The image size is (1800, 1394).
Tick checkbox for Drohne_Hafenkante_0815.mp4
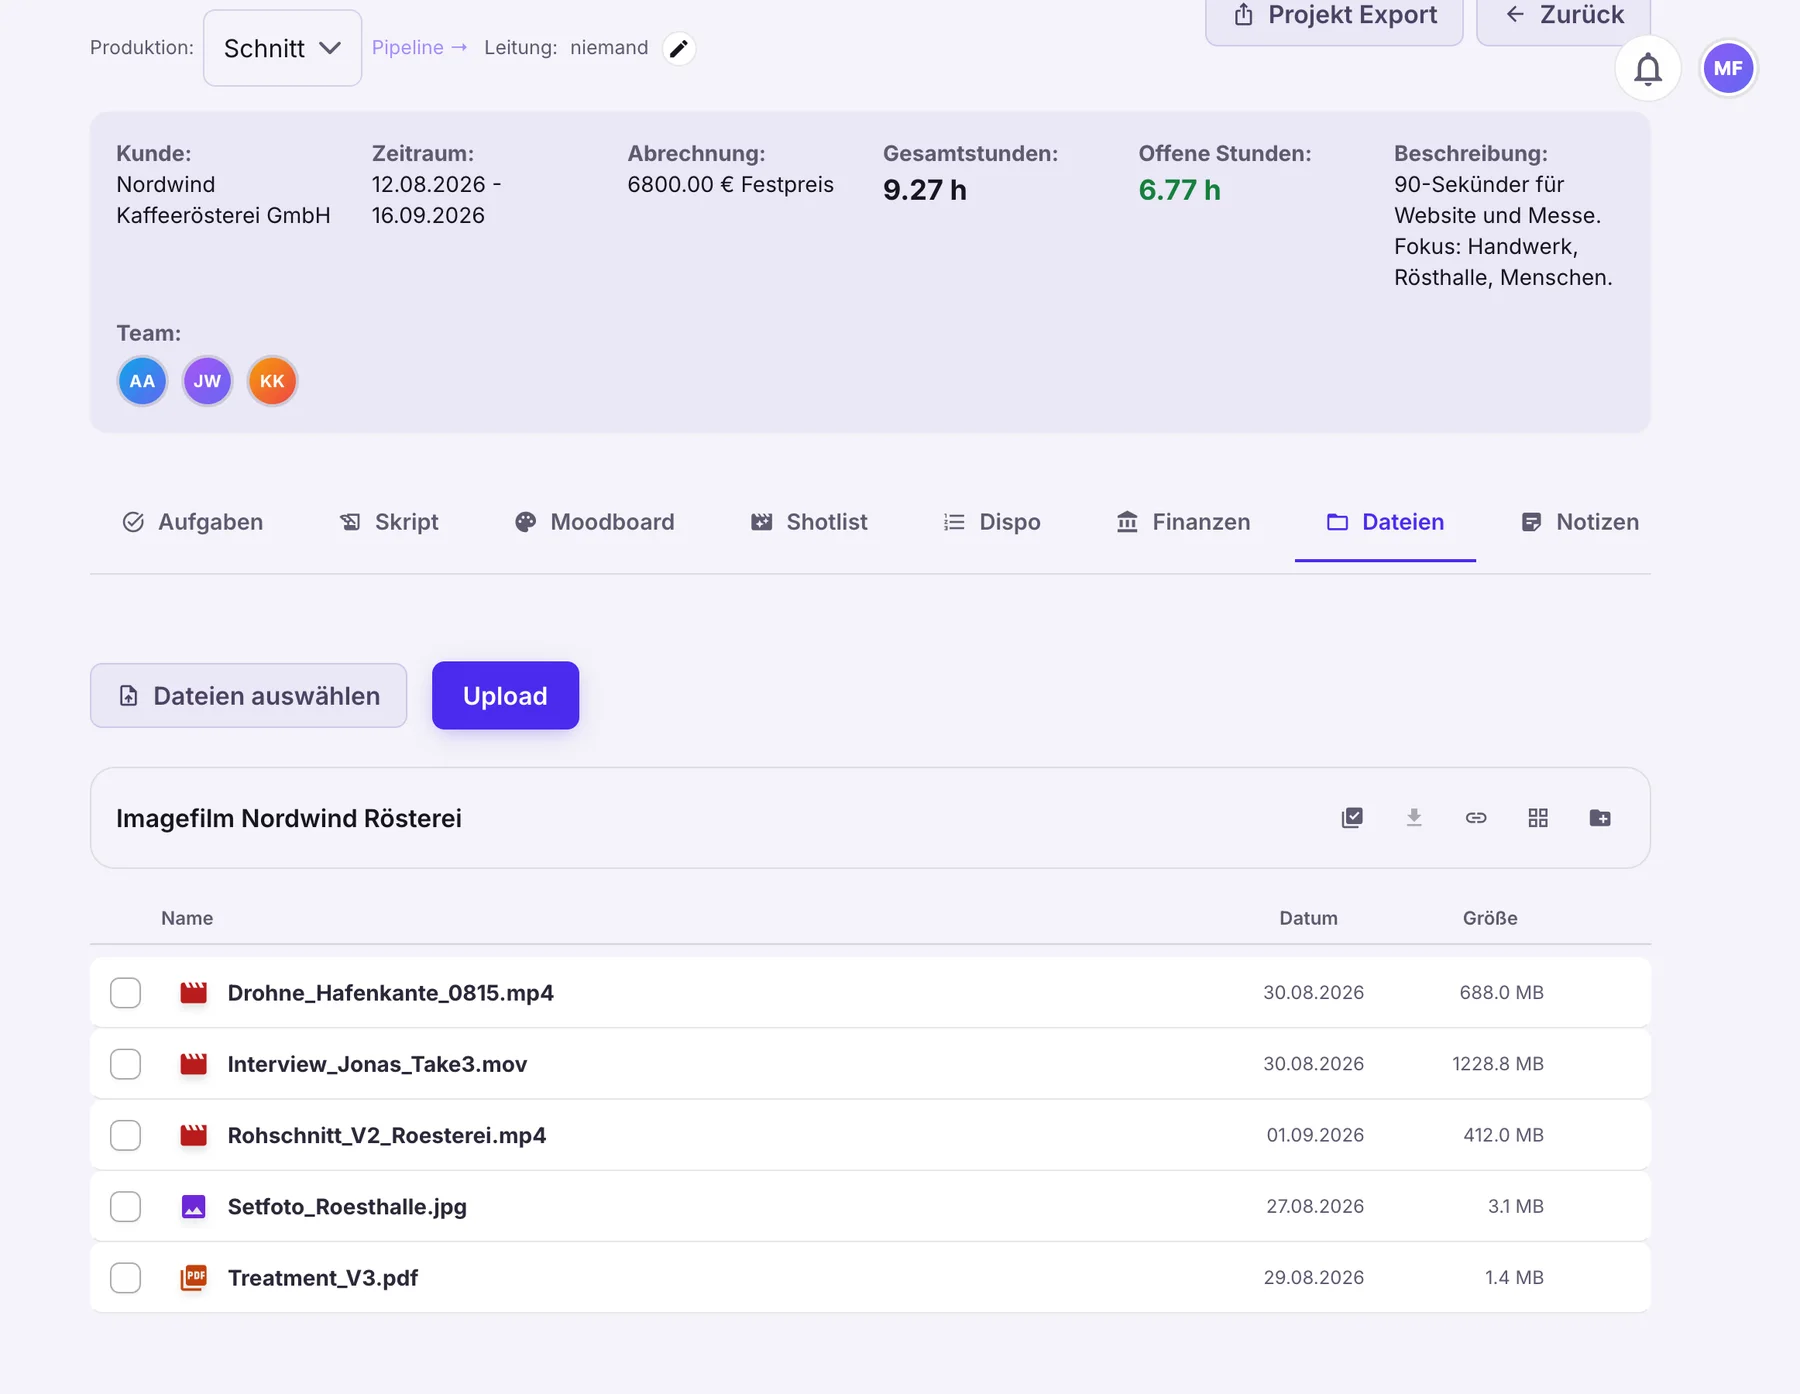pos(125,993)
